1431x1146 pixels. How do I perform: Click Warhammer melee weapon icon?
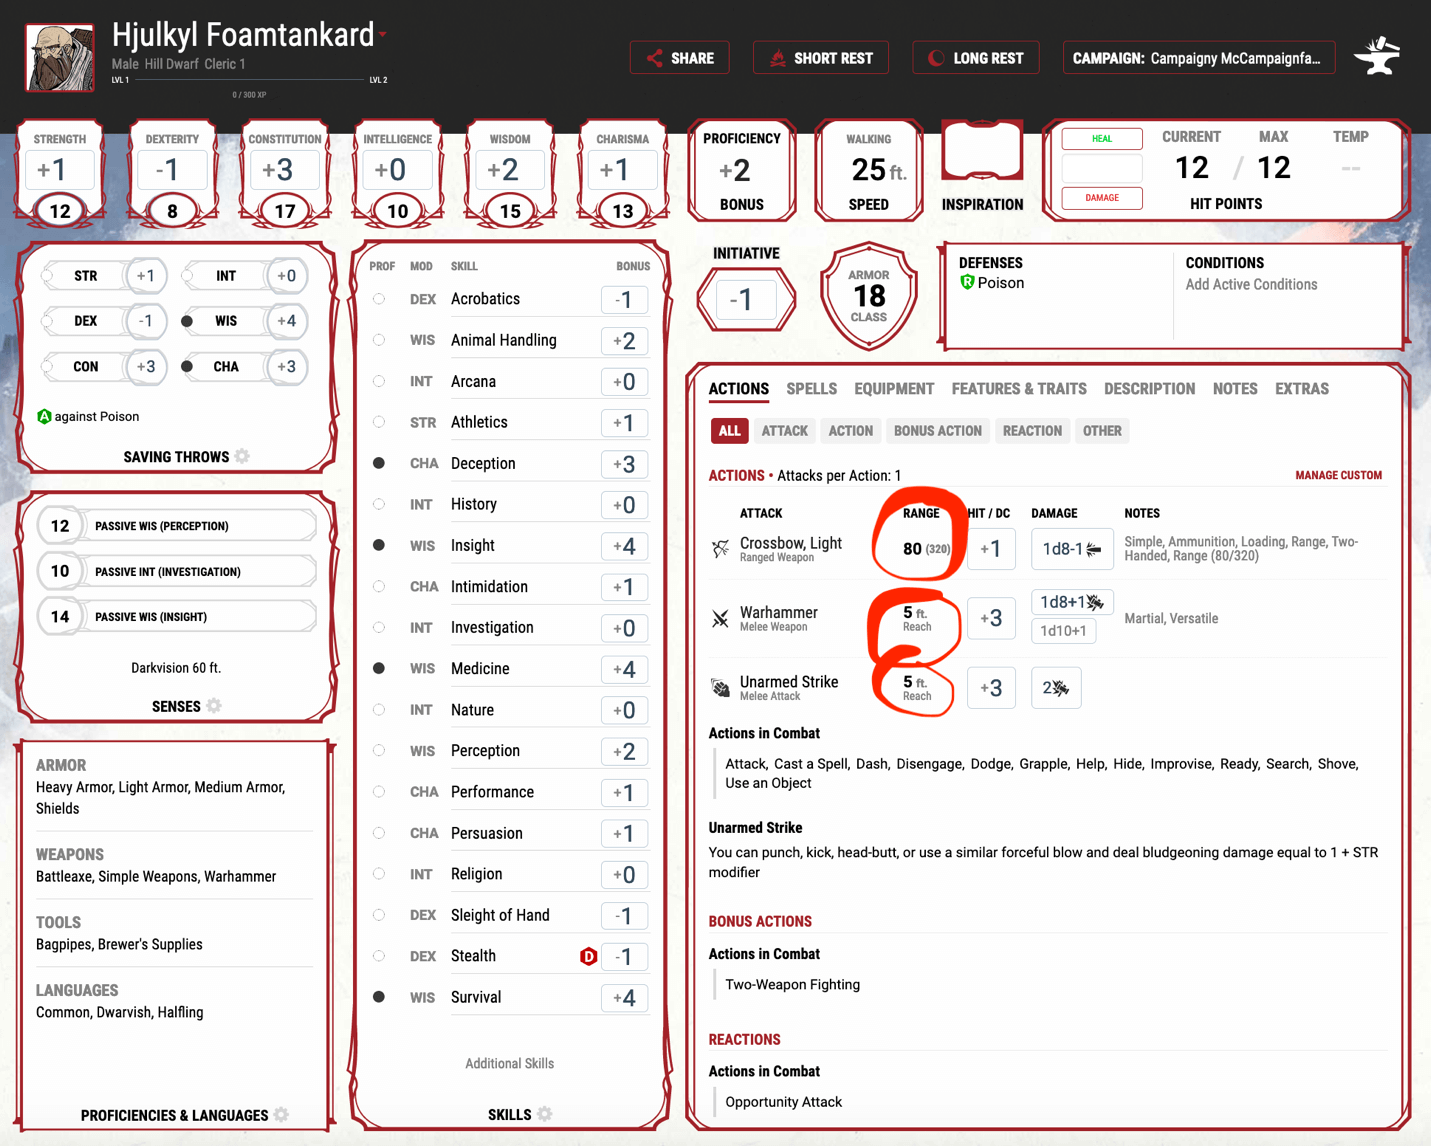720,619
